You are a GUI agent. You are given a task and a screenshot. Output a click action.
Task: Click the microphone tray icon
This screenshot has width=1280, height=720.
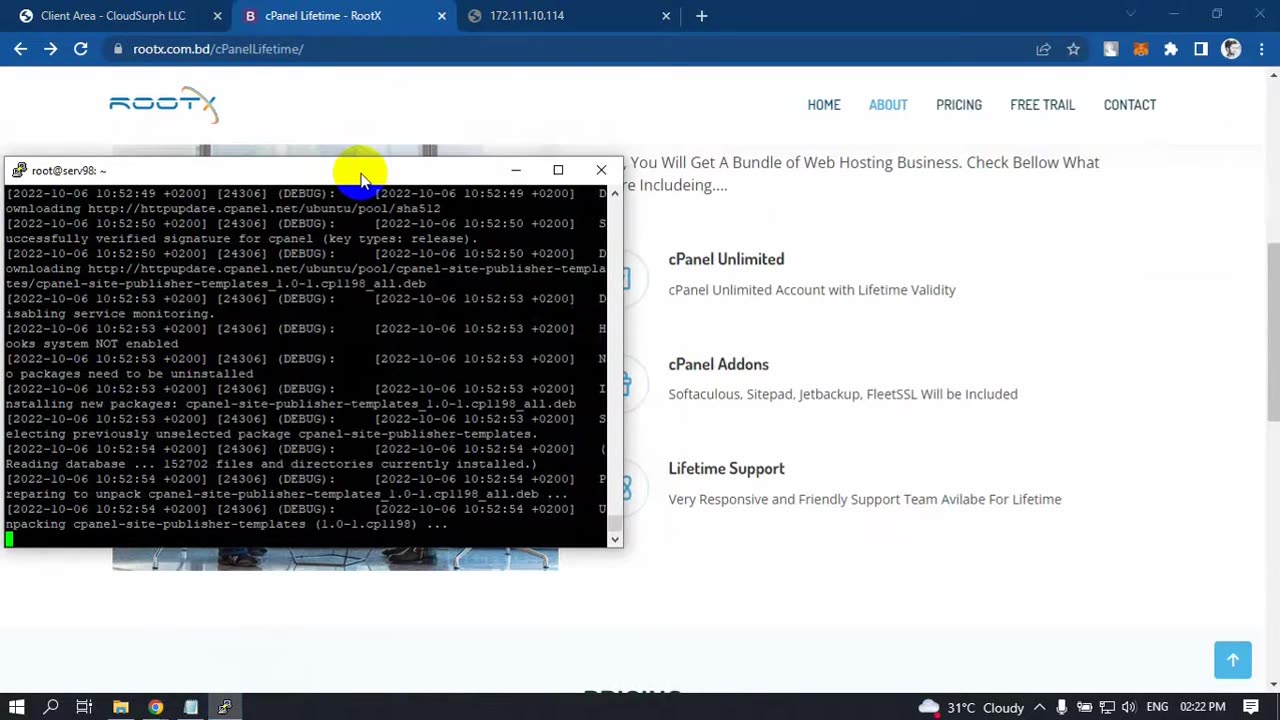tap(1062, 707)
